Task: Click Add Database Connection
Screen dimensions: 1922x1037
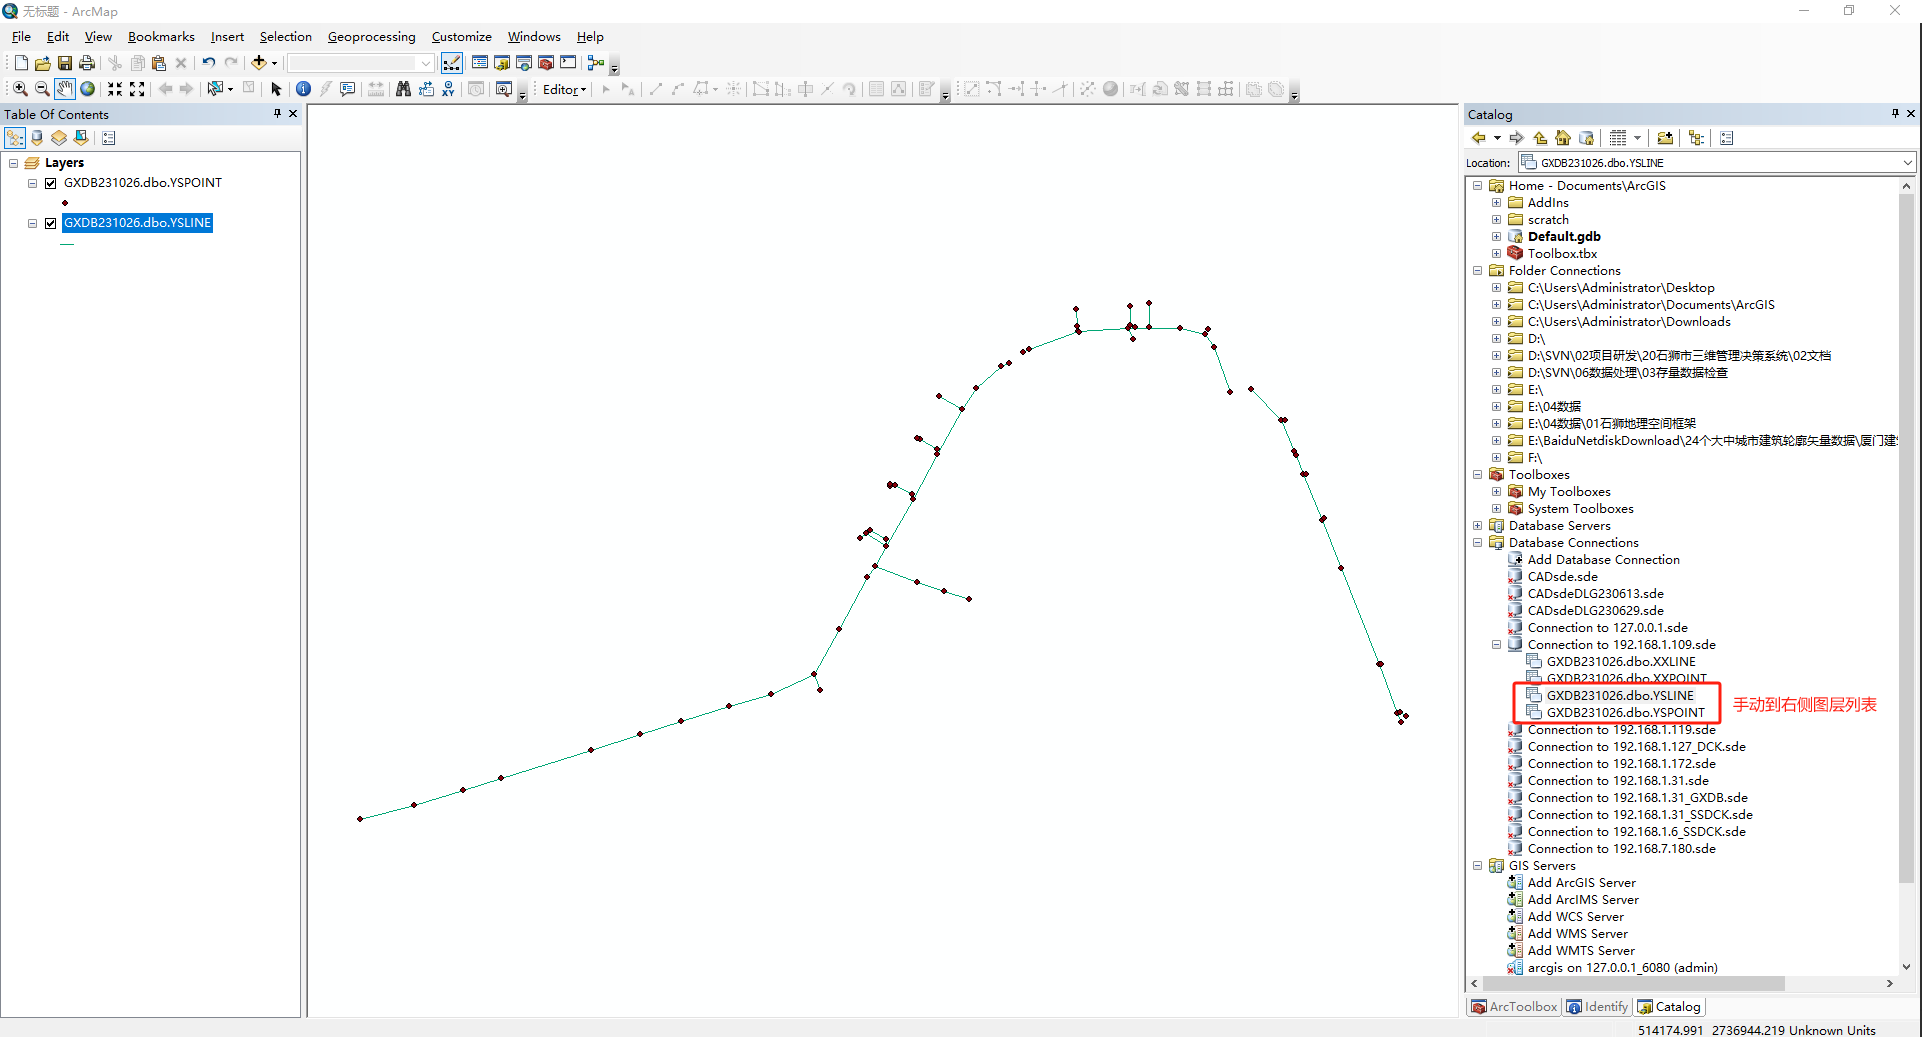Action: [x=1602, y=560]
